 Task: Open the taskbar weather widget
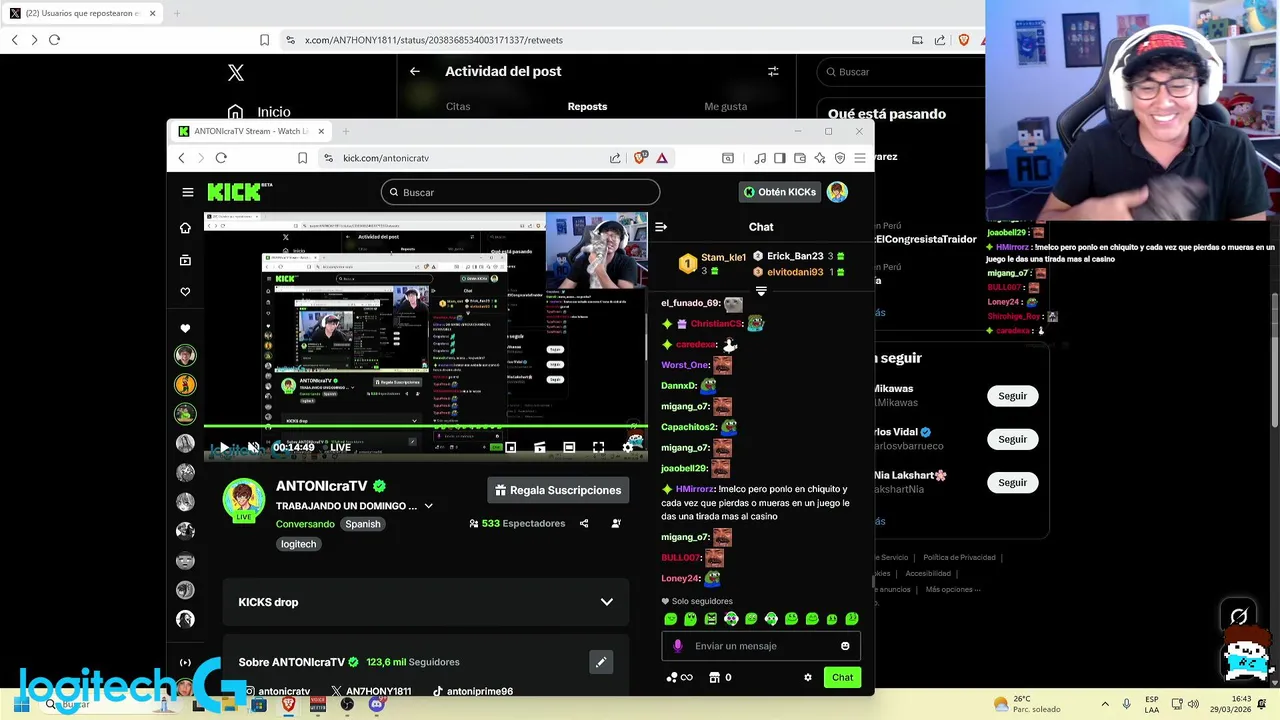(1026, 704)
